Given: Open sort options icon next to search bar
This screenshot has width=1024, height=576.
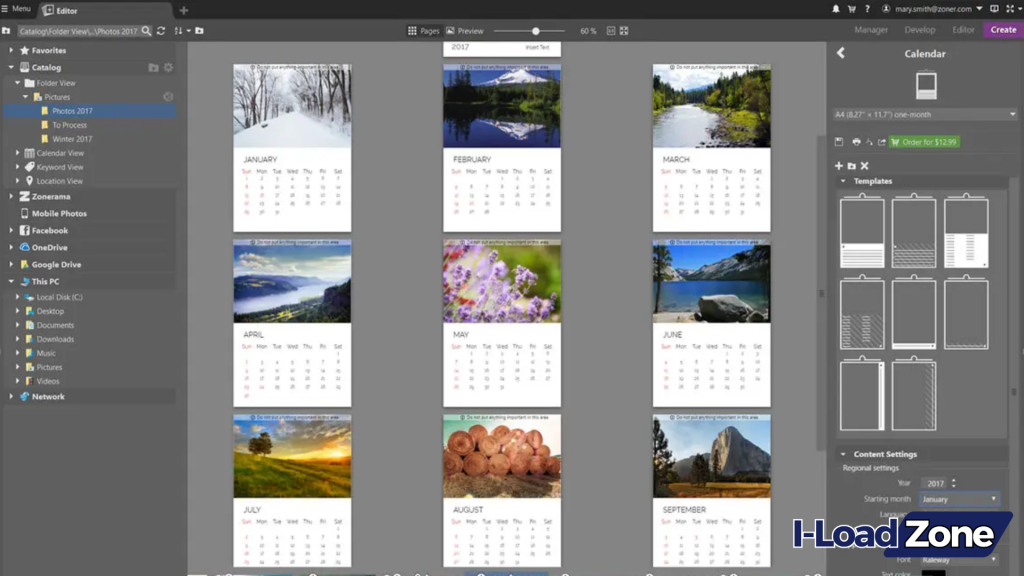Looking at the screenshot, I should [x=178, y=31].
